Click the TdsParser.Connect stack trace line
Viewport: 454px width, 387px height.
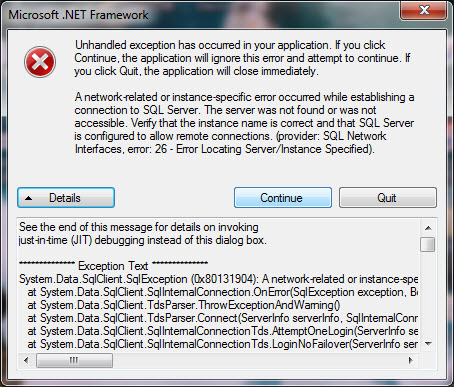point(222,318)
